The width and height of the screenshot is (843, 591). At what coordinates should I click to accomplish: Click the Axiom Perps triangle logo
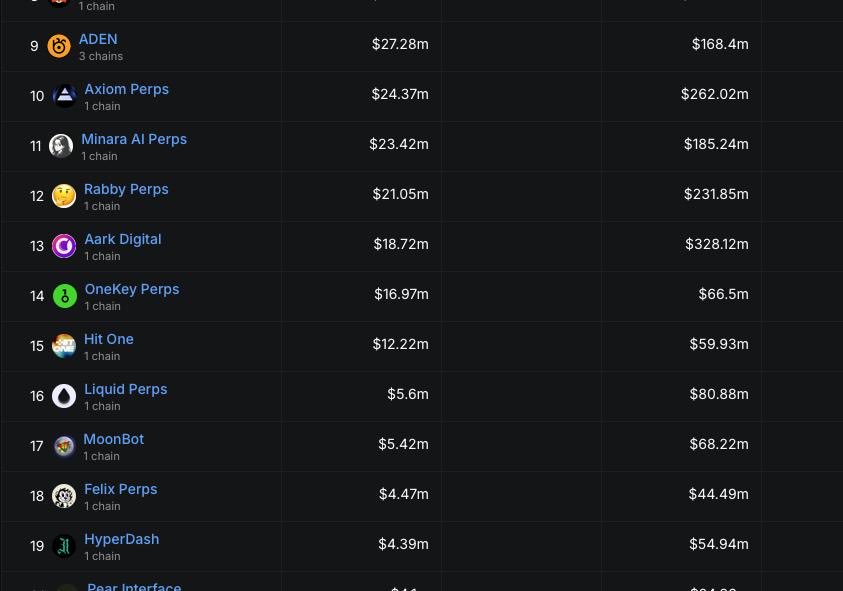pos(65,96)
